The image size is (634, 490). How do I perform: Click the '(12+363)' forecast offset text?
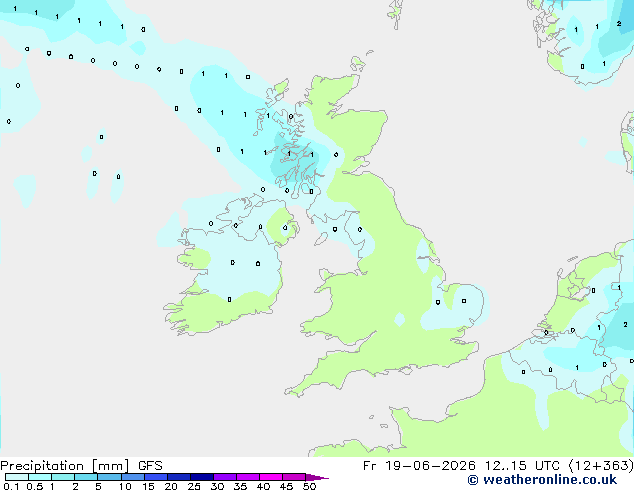point(601,466)
